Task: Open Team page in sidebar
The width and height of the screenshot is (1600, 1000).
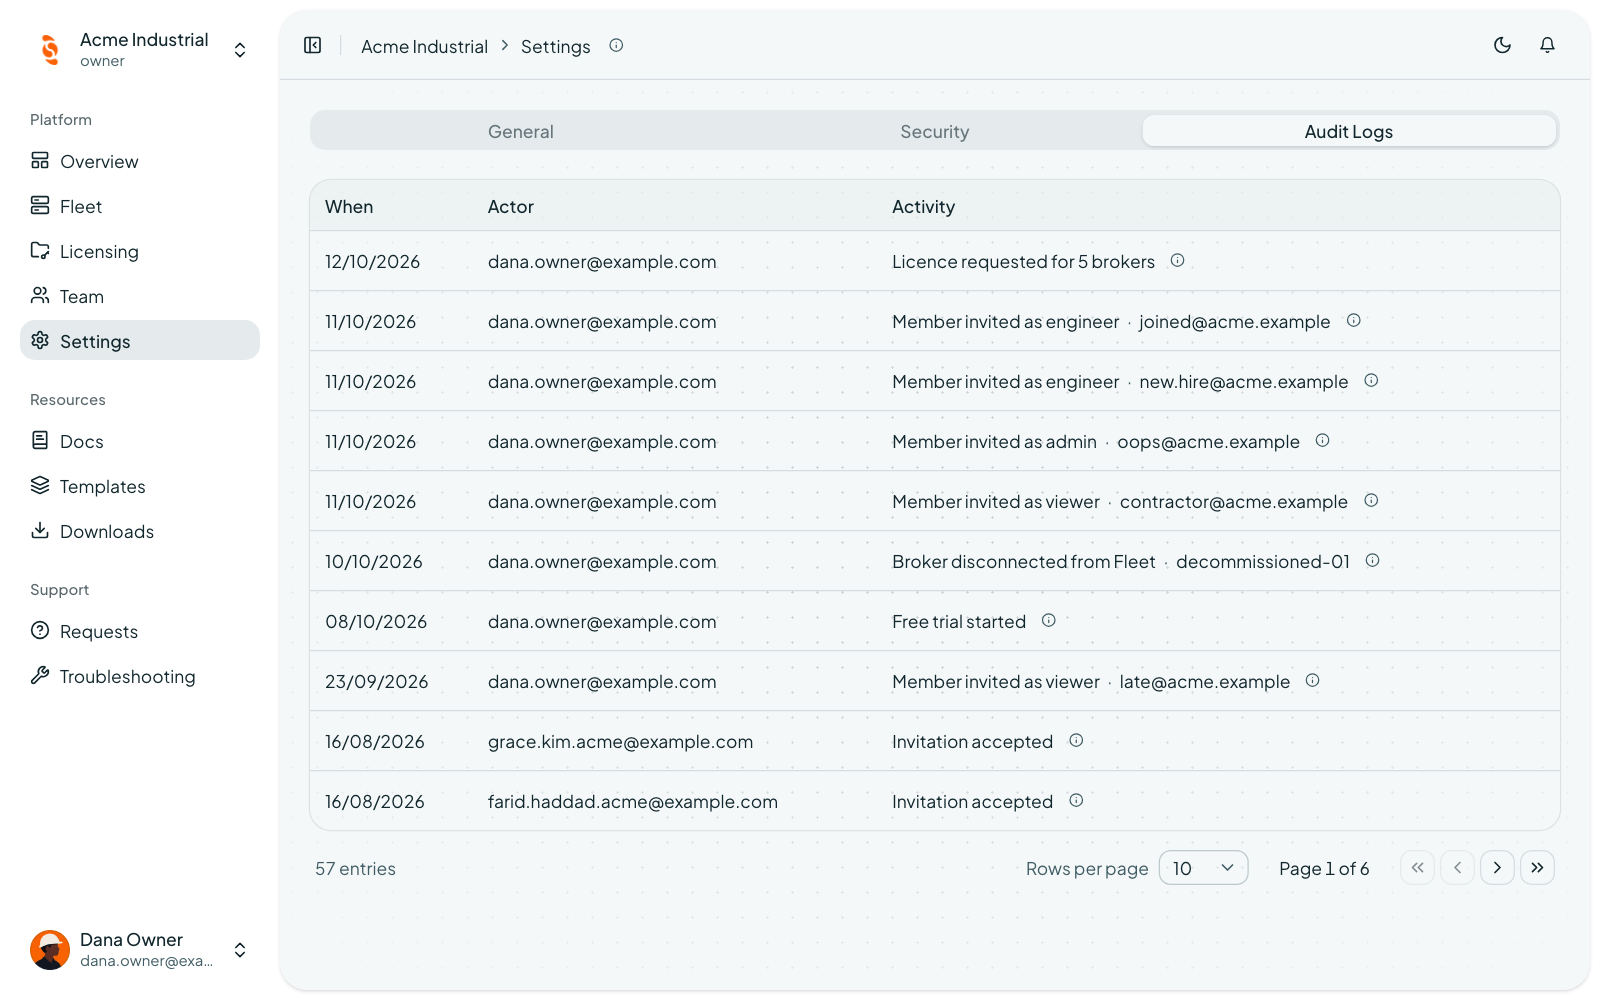Action: coord(140,296)
